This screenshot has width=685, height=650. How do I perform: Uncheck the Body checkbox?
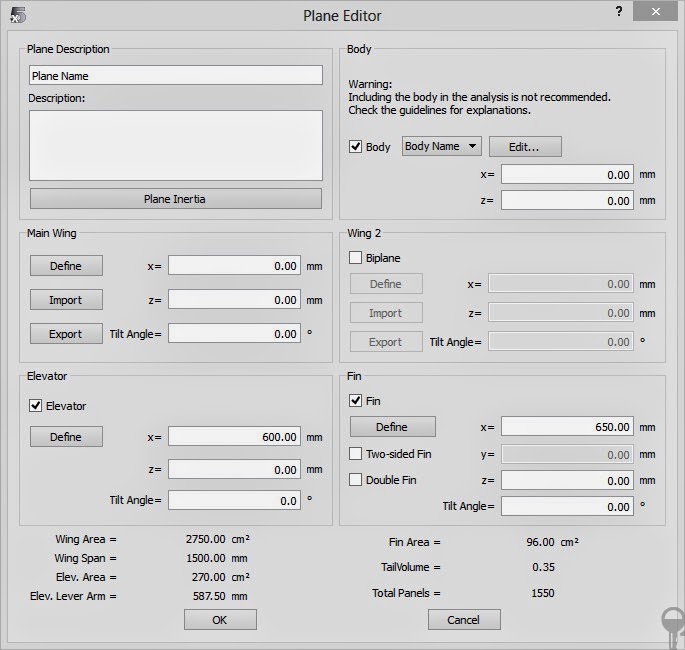pos(355,147)
